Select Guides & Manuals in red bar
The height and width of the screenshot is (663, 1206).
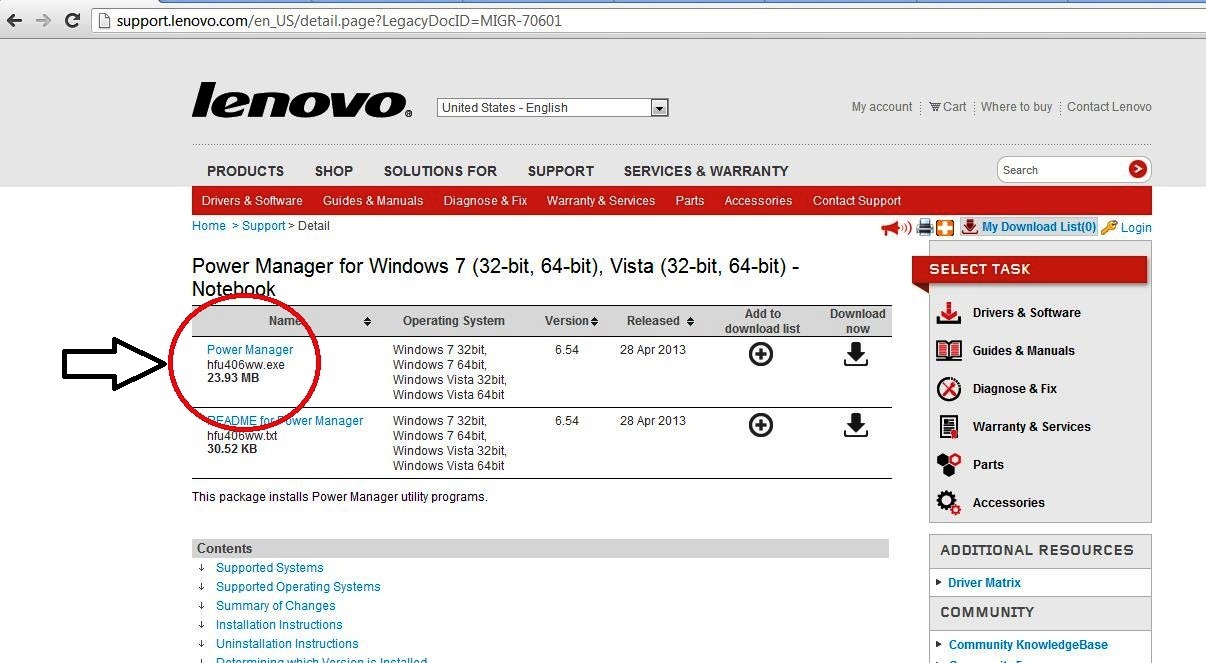click(373, 201)
